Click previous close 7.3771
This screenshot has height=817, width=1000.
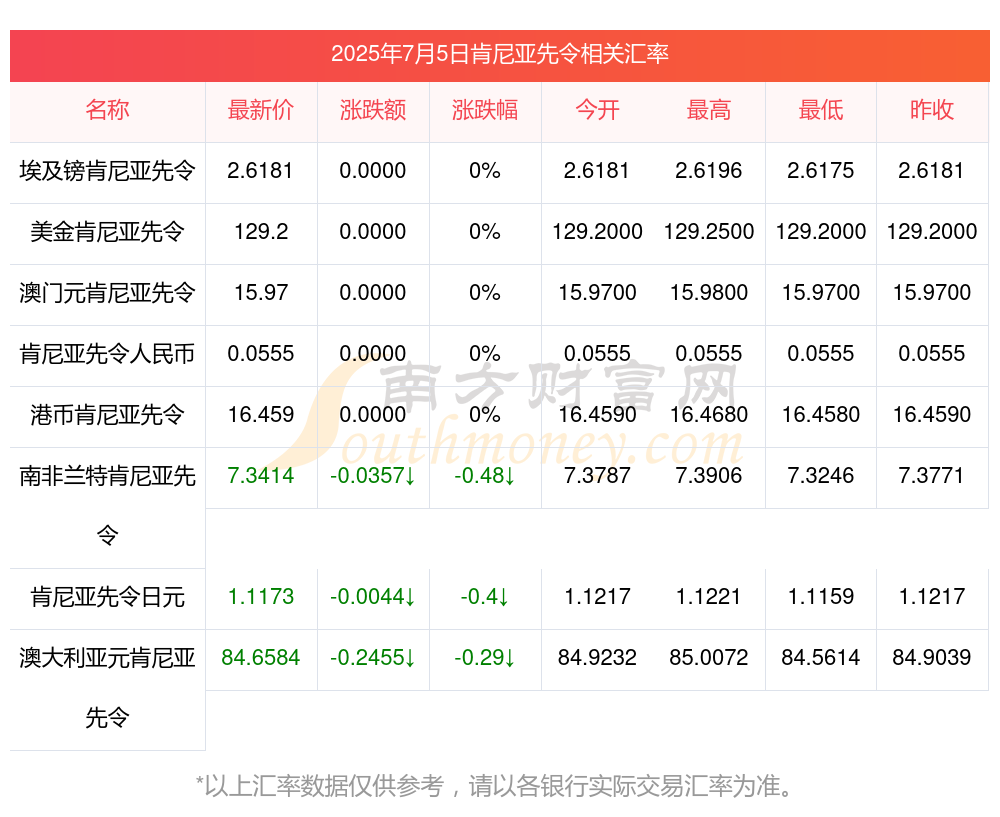pos(932,476)
